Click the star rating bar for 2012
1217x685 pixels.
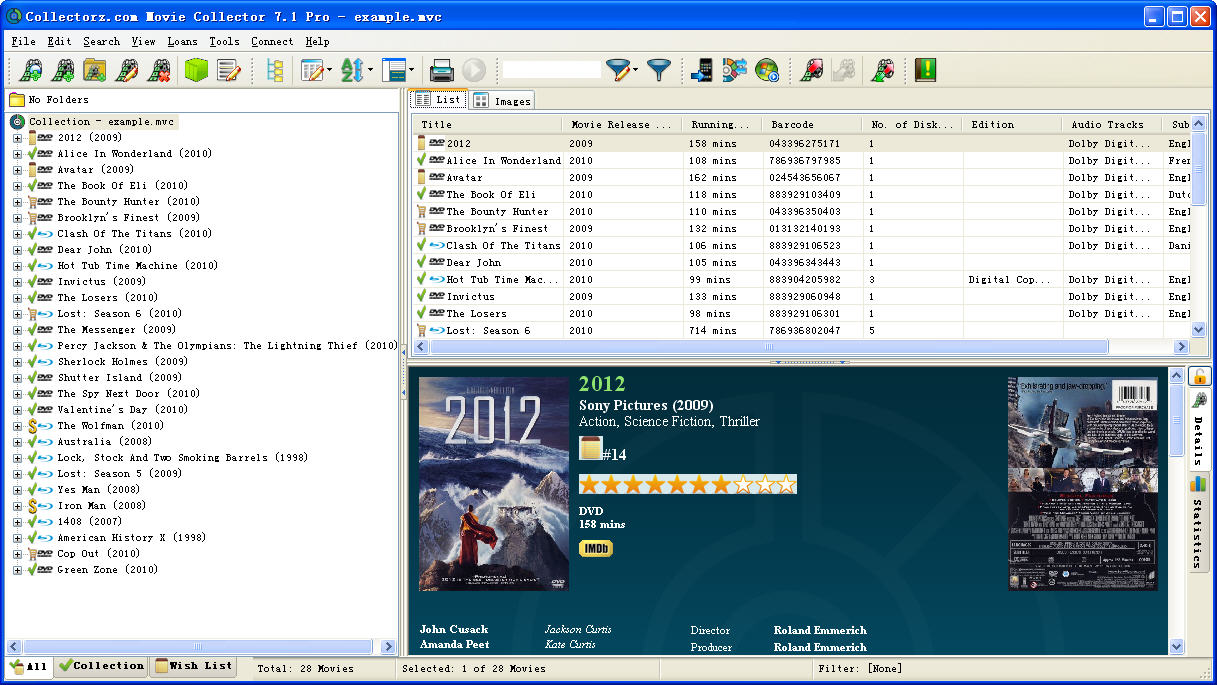[687, 485]
